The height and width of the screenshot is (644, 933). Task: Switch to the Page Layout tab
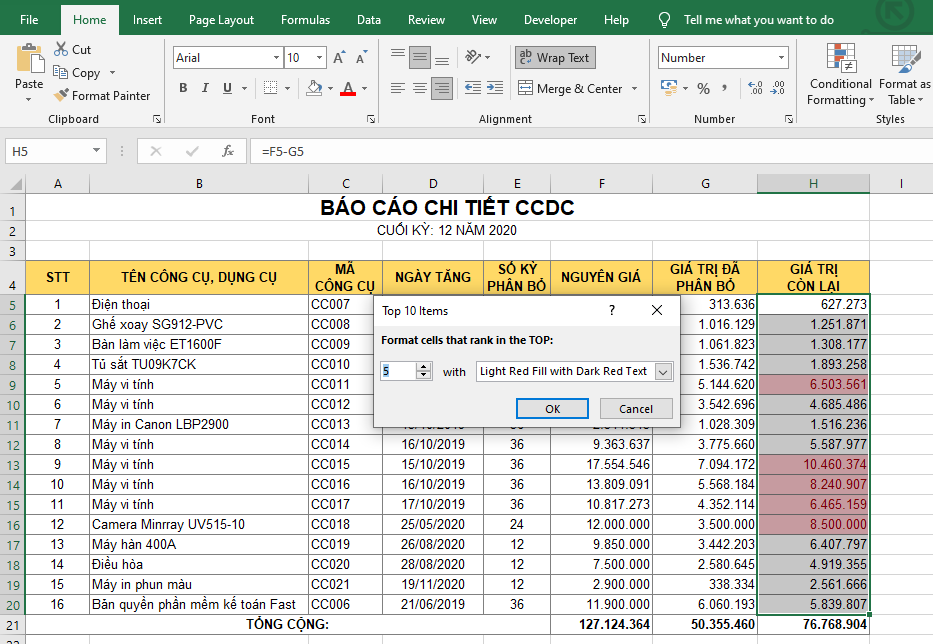click(221, 19)
